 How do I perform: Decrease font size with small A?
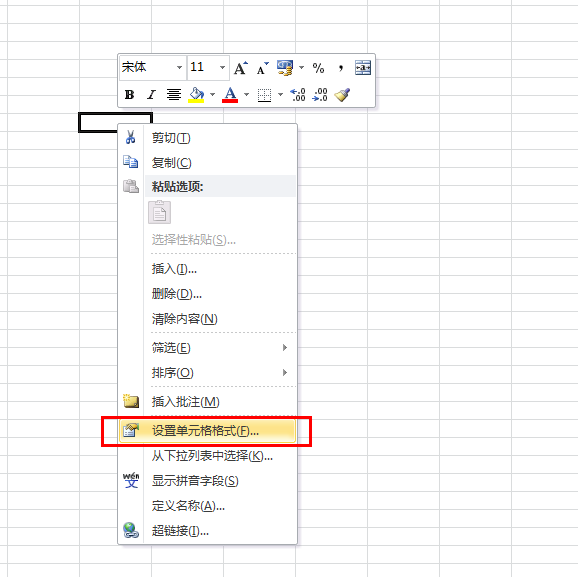(x=262, y=68)
